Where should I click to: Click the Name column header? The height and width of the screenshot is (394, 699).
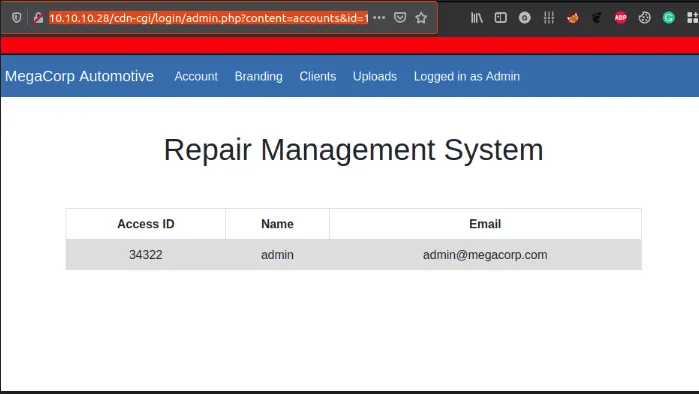(x=277, y=224)
